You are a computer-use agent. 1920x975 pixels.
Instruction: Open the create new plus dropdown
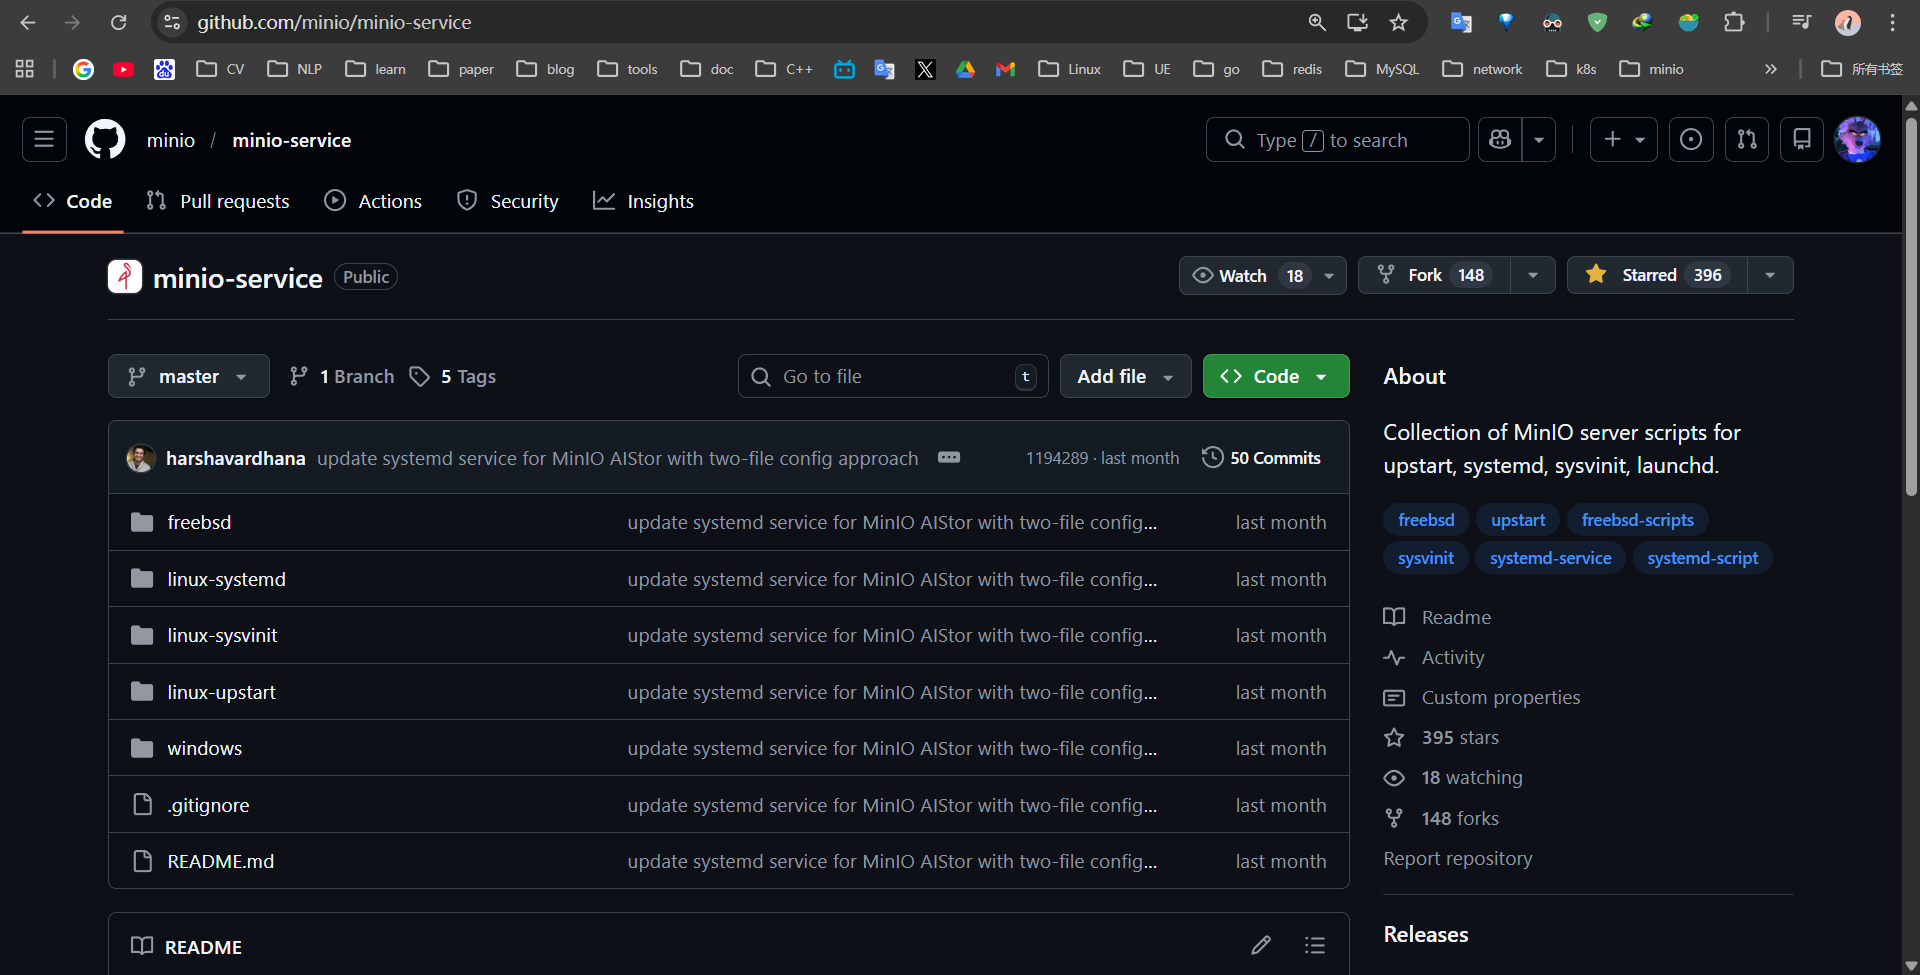point(1624,140)
